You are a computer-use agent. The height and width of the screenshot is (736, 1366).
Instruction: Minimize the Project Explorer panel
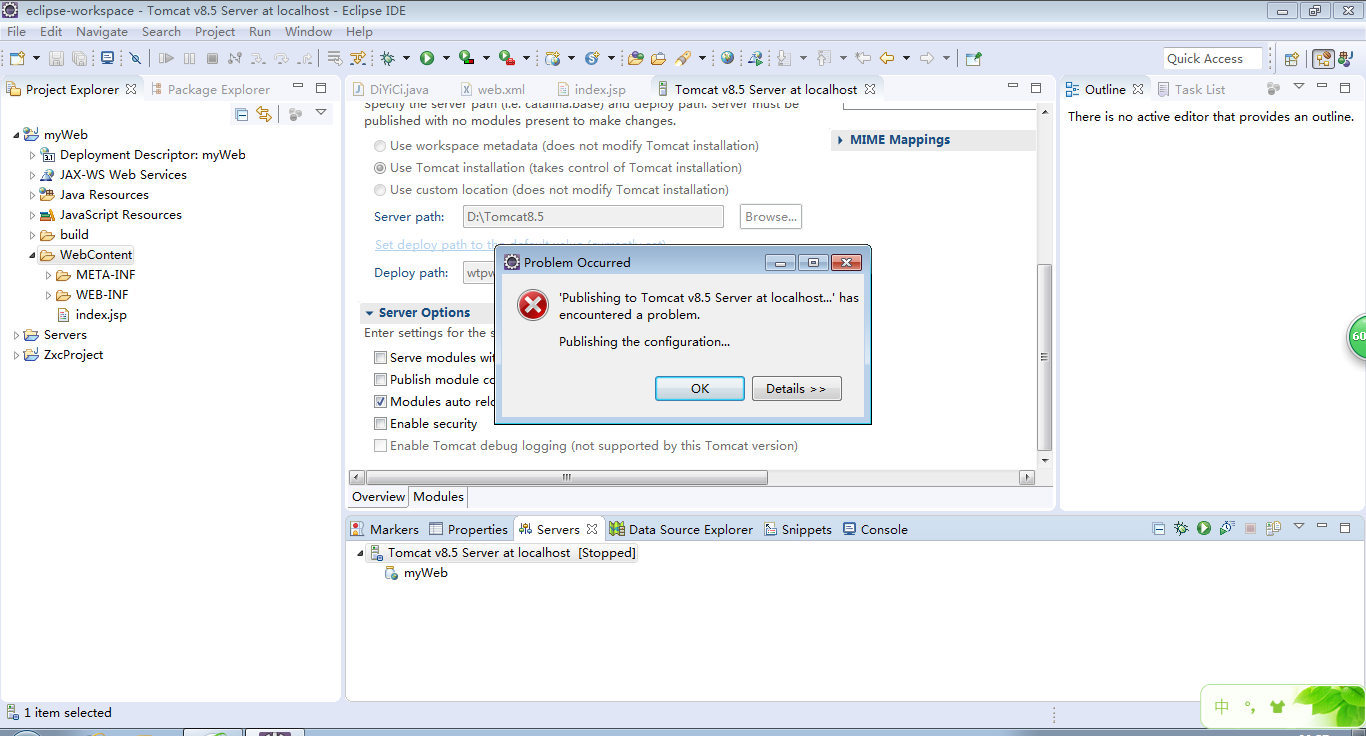coord(298,88)
